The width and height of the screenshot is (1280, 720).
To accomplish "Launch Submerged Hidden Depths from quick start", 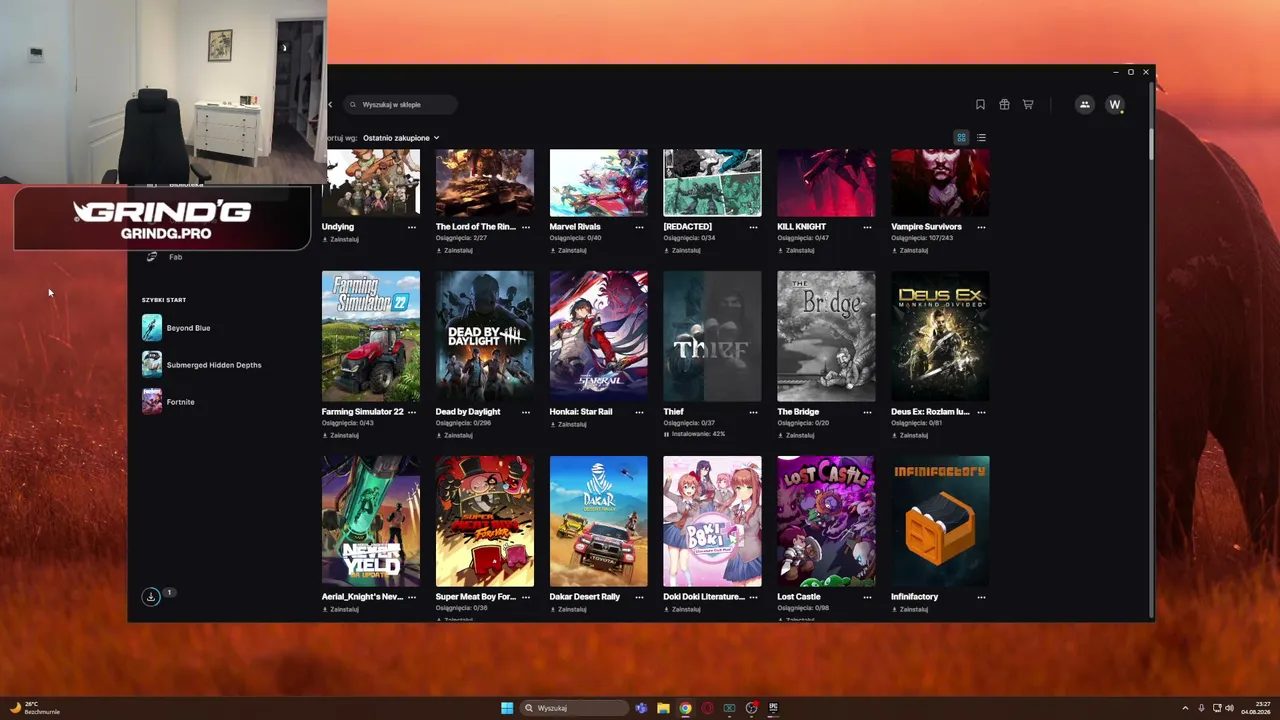I will (201, 365).
